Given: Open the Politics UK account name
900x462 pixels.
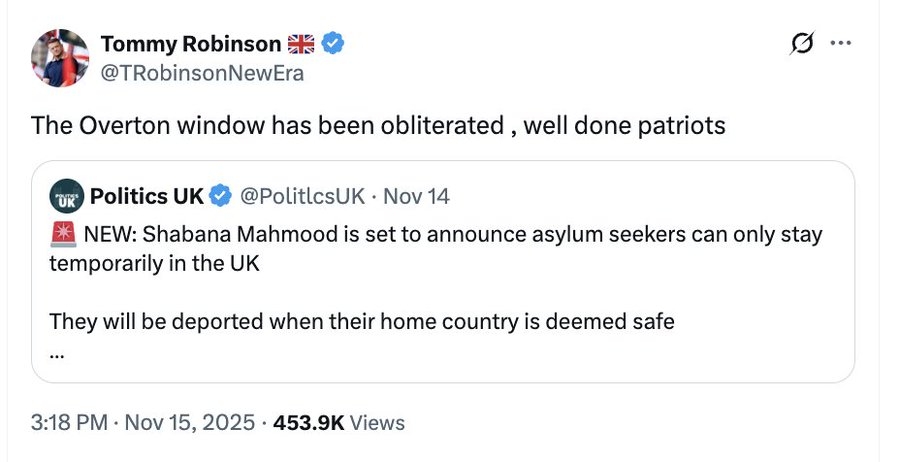Looking at the screenshot, I should (147, 196).
